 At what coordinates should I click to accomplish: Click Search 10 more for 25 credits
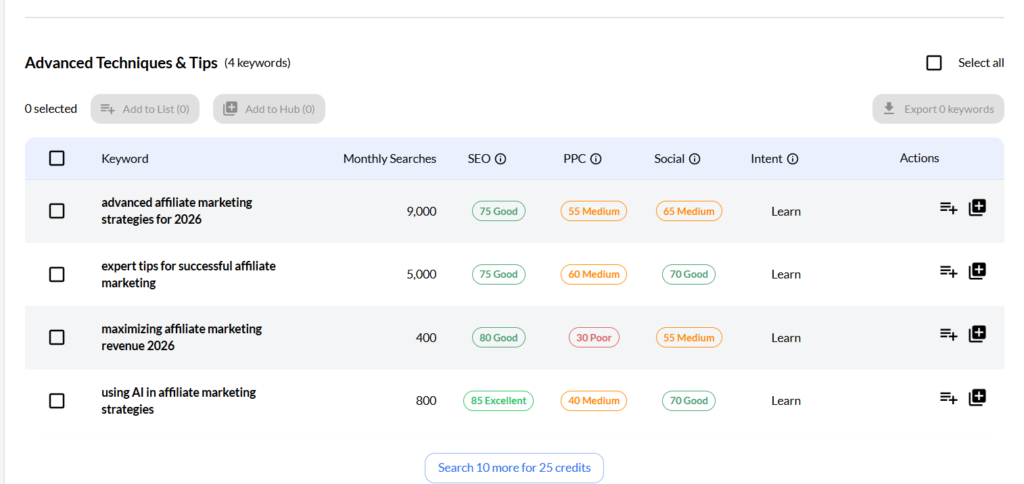point(514,468)
